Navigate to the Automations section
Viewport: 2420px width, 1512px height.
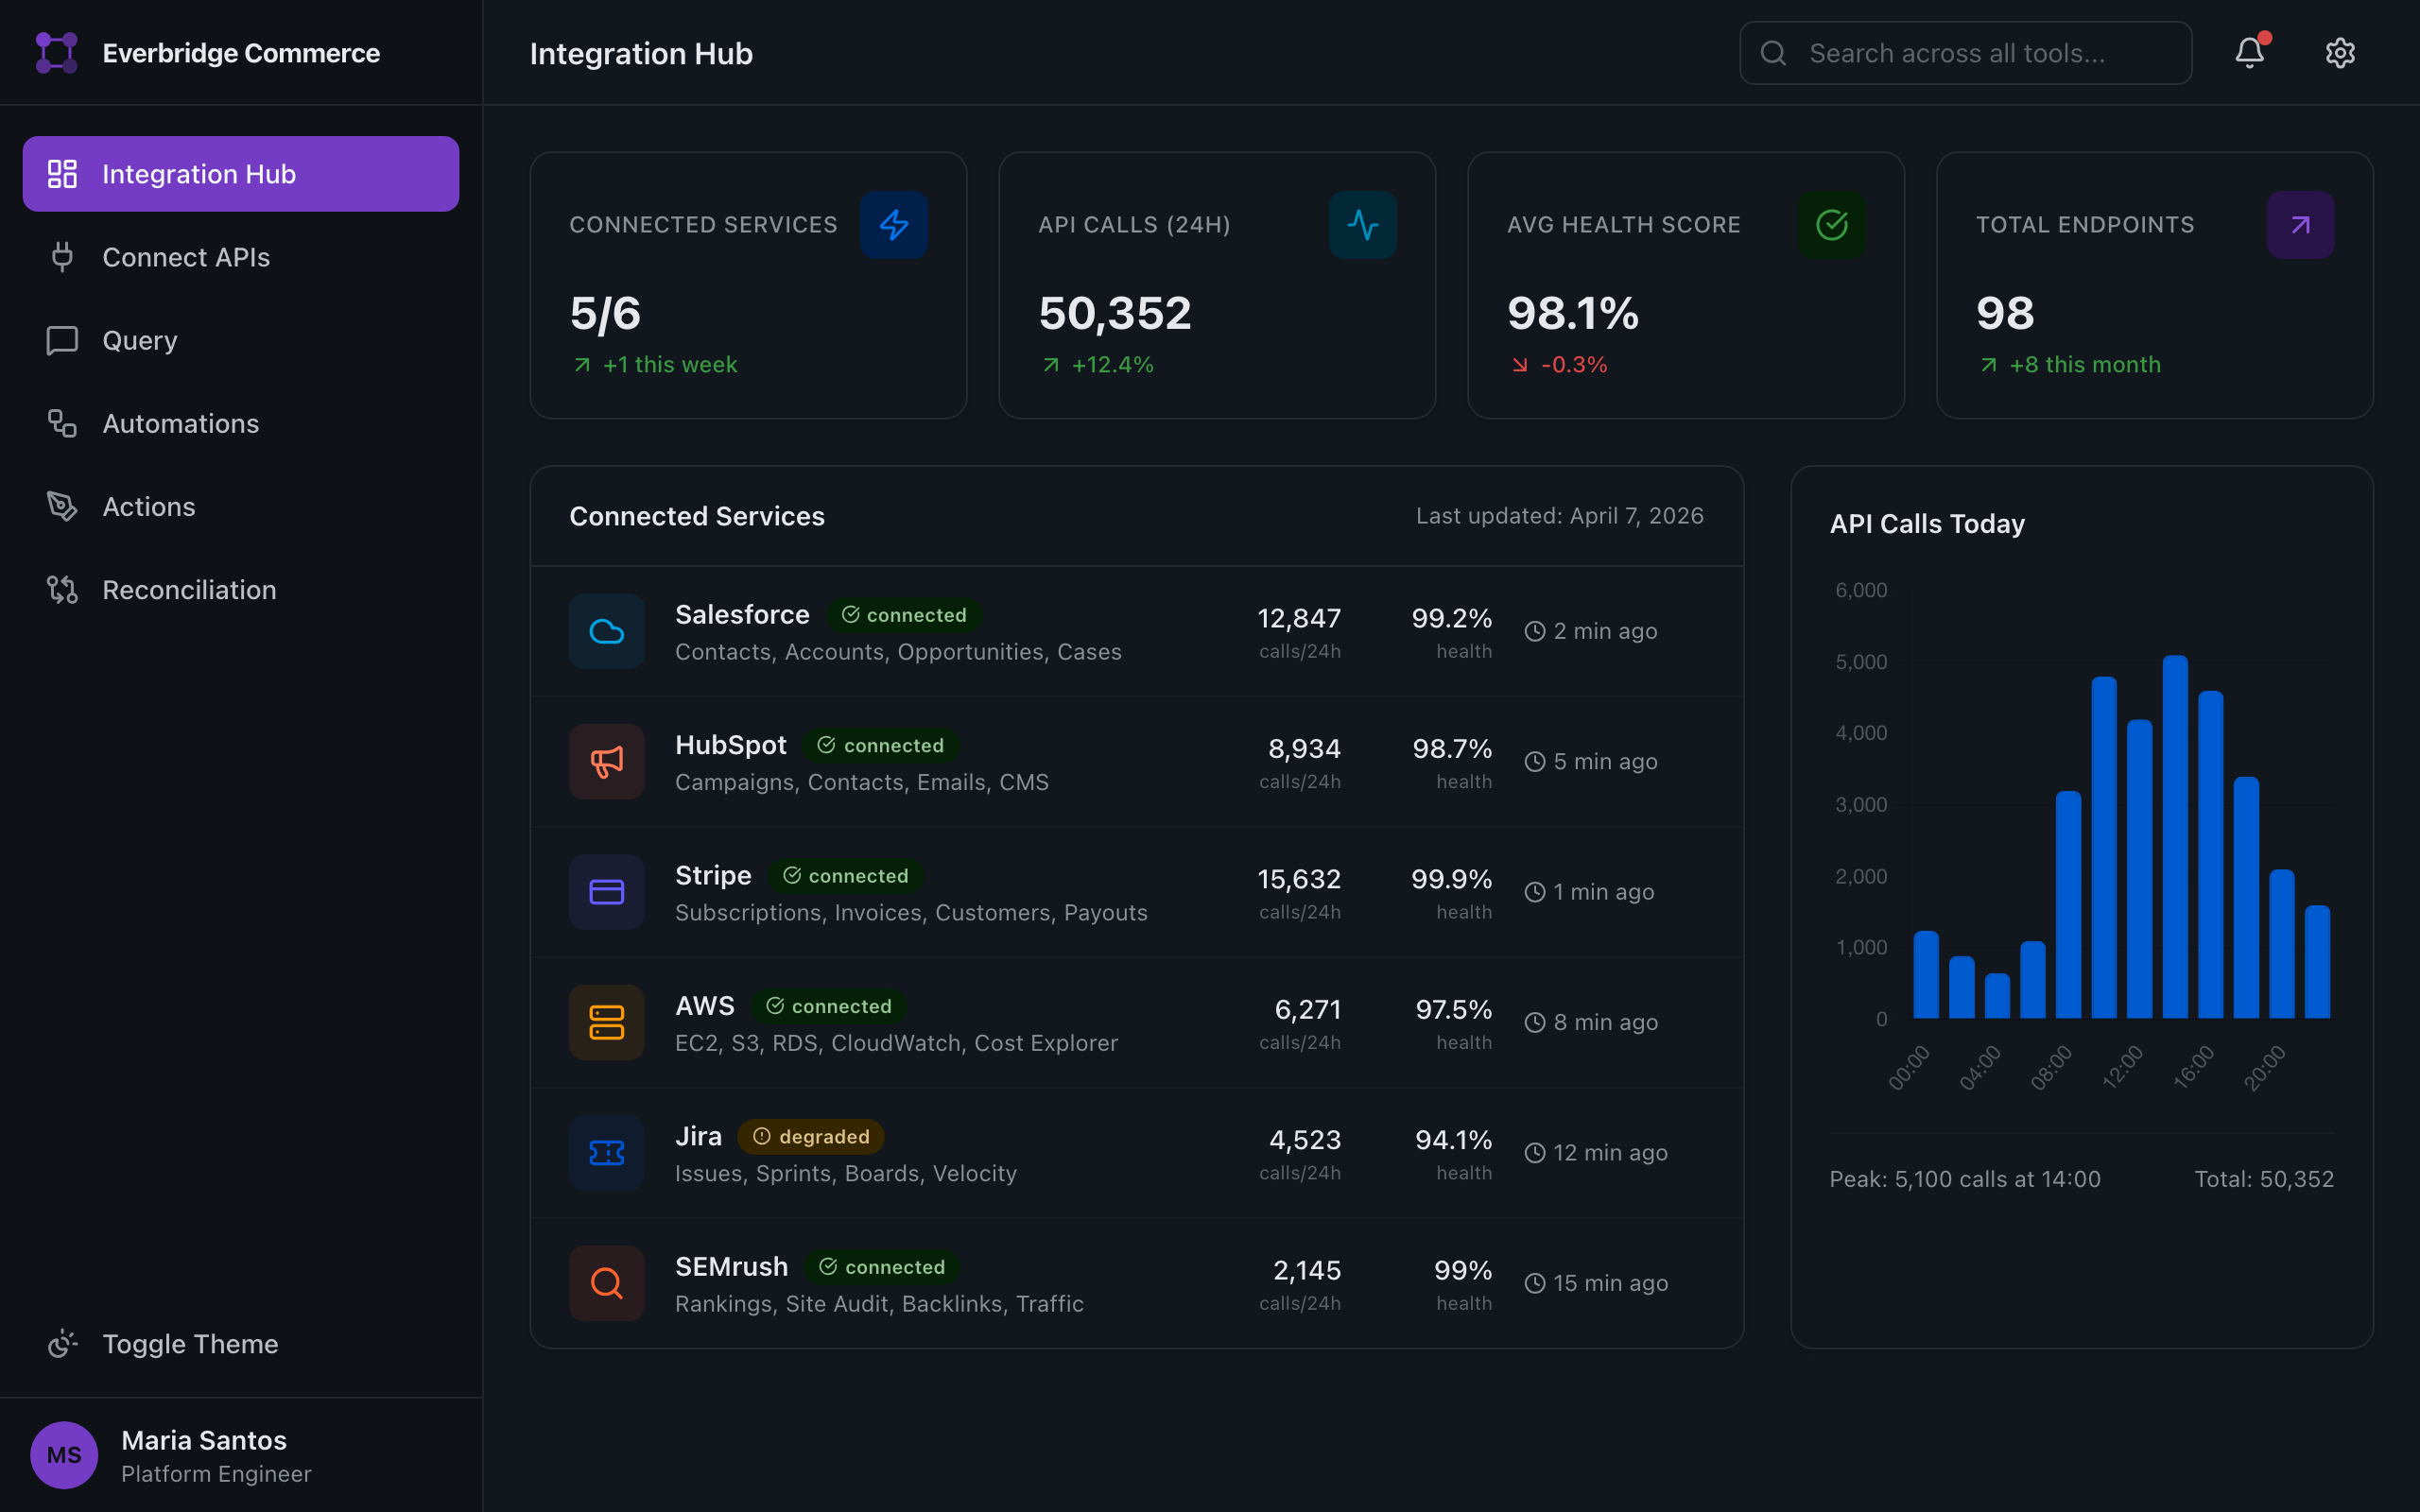[x=180, y=423]
